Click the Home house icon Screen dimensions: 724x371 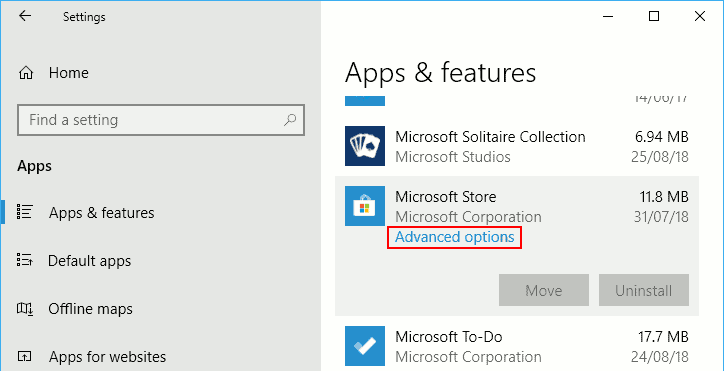pos(25,73)
